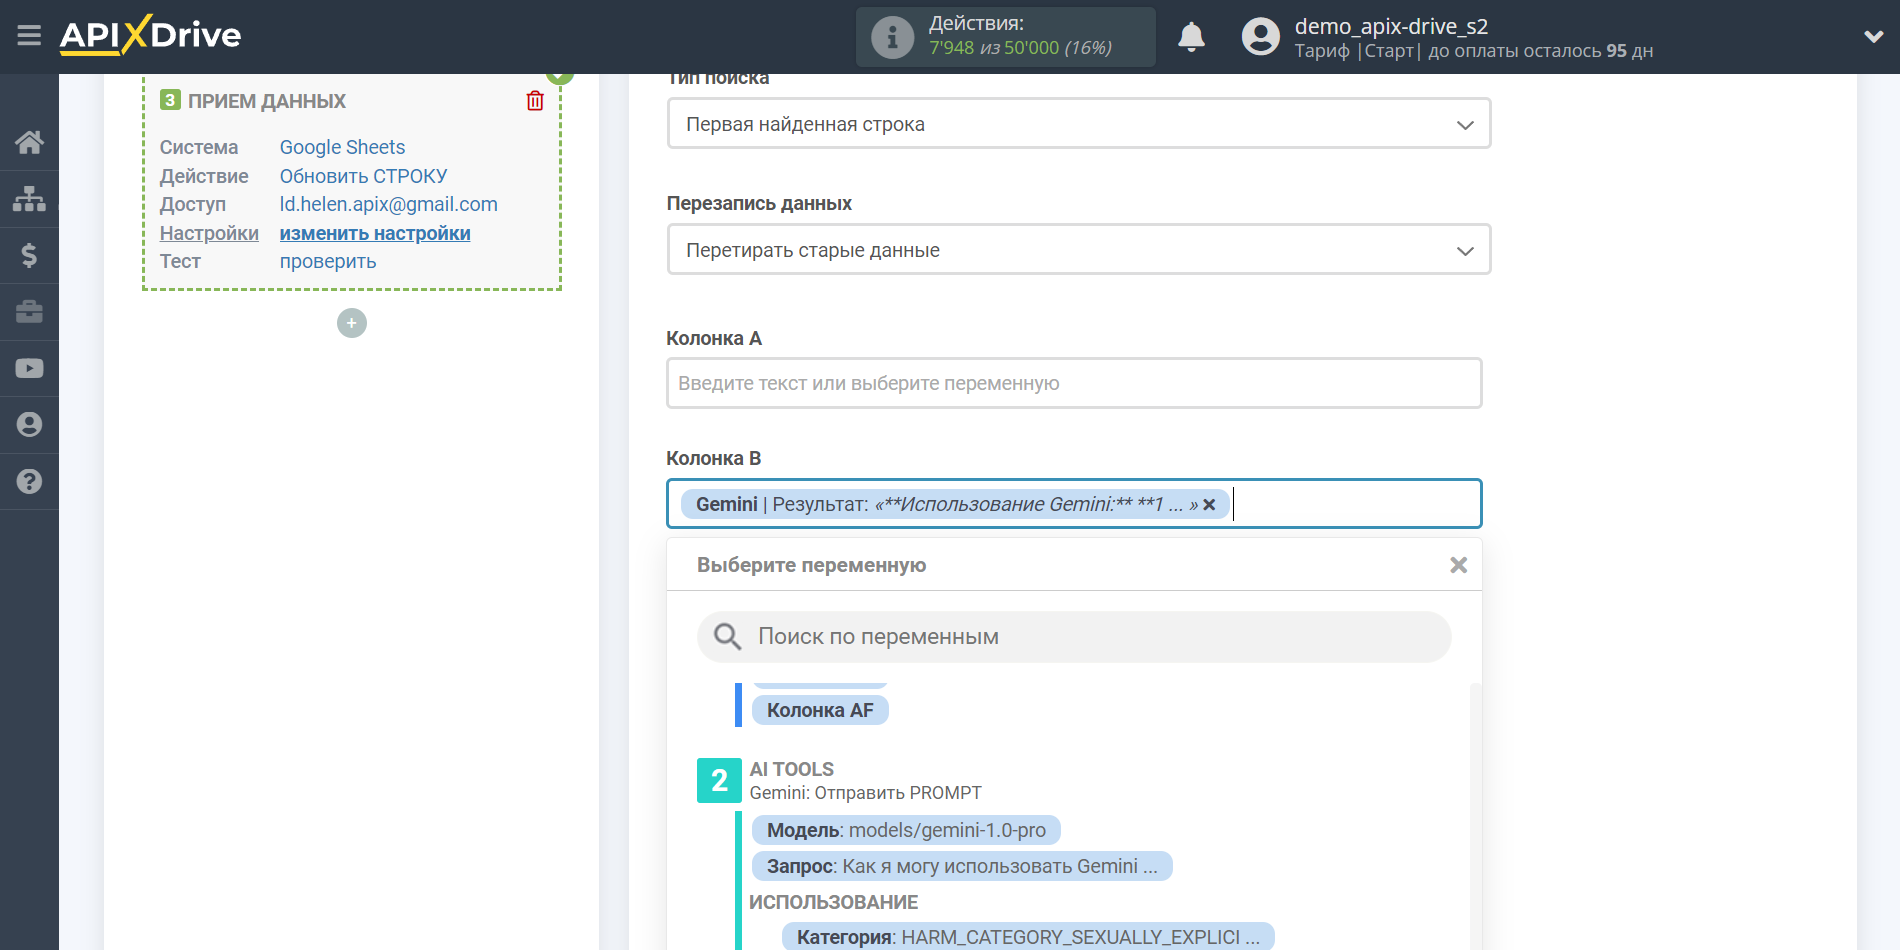Select the 'Категория' HARM_CATEGORY variable
The image size is (1900, 950).
pos(1028,937)
